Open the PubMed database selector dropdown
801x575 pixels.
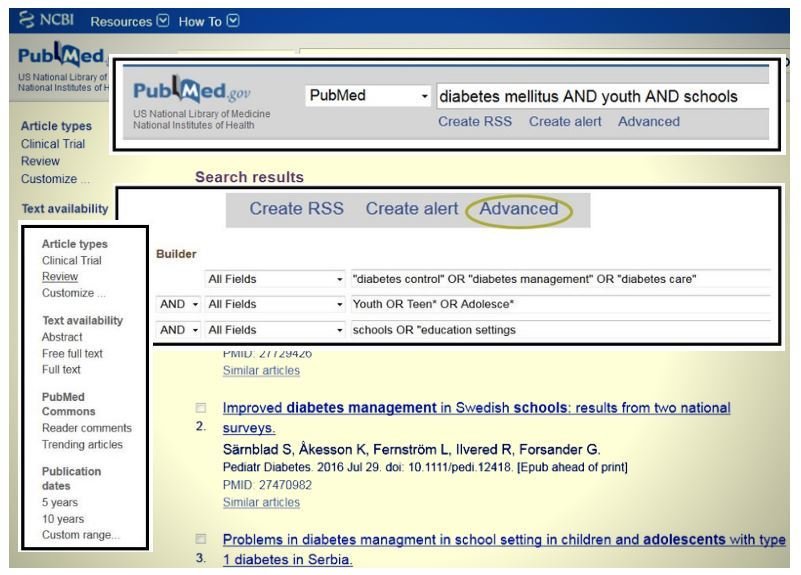[368, 95]
